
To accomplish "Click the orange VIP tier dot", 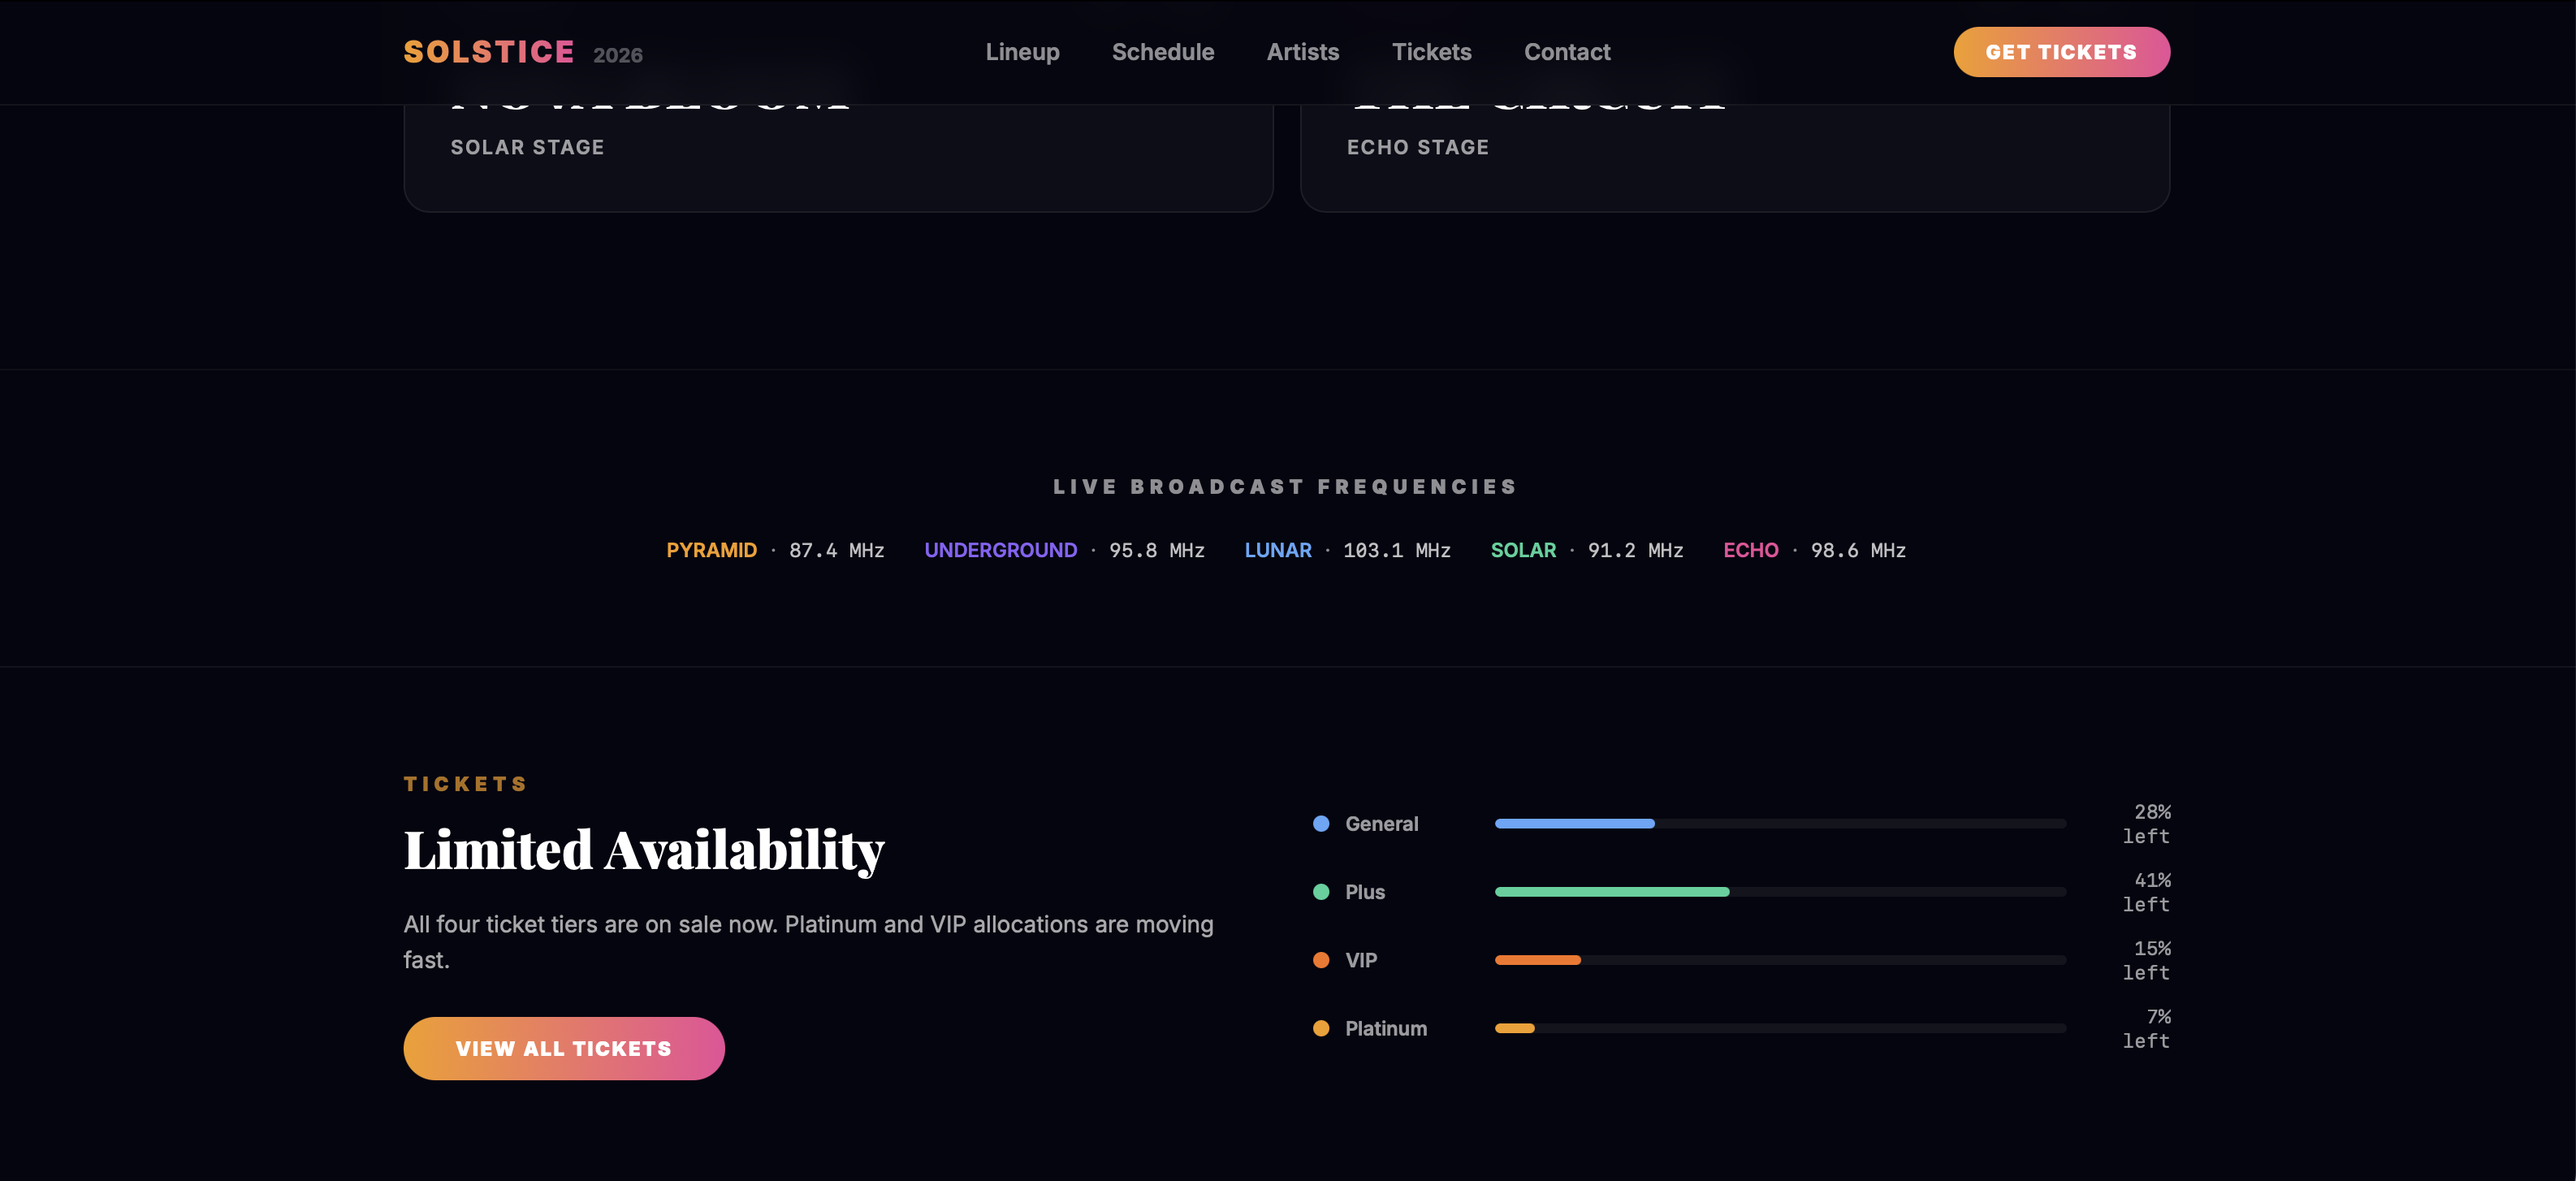I will [x=1320, y=960].
